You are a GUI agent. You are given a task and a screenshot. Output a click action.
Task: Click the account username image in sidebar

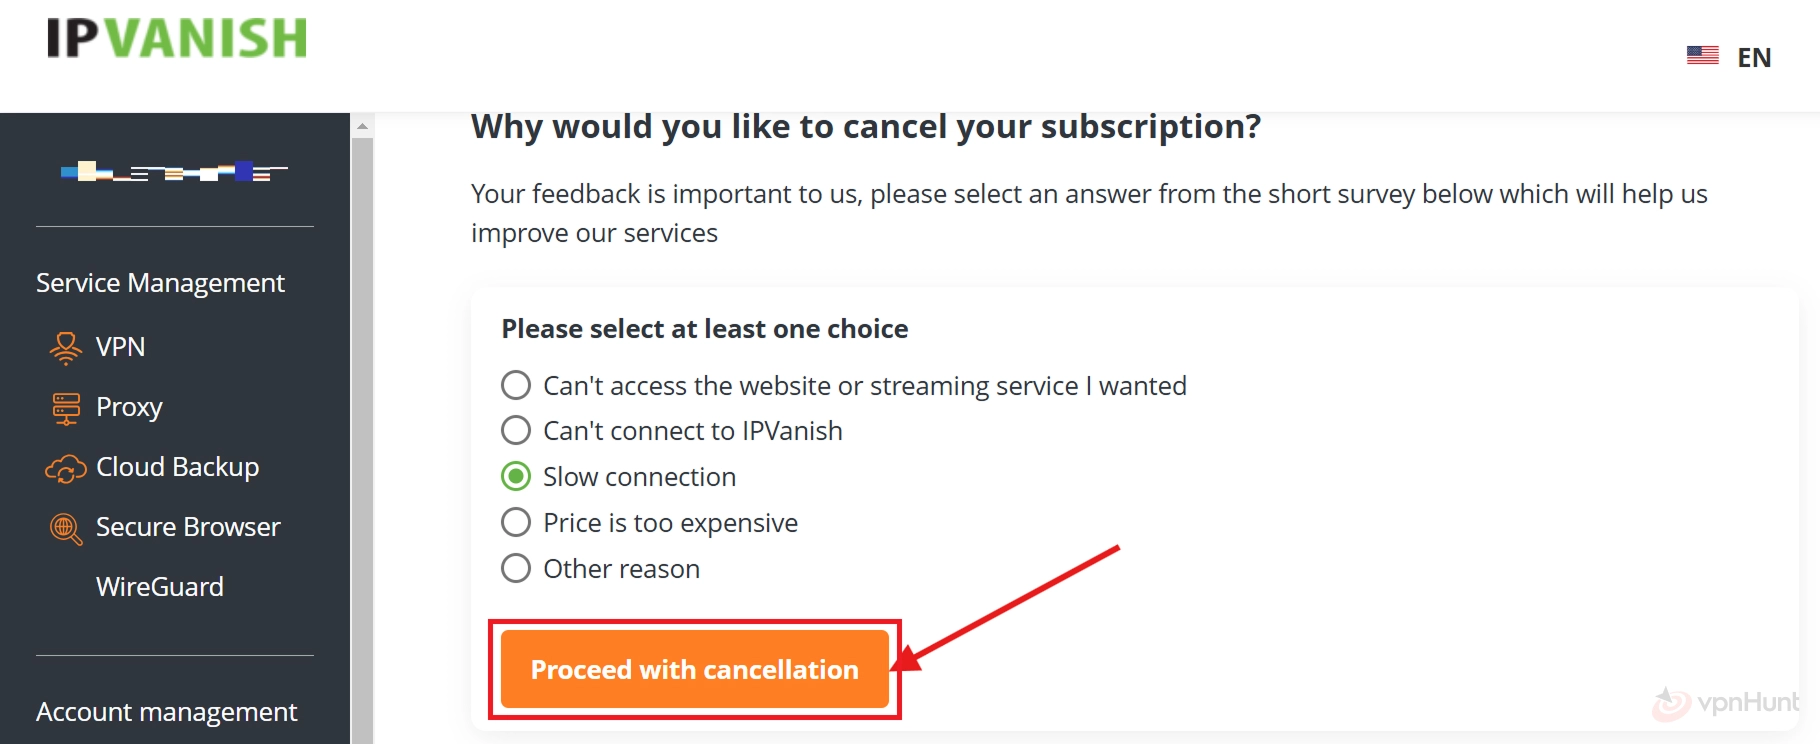click(174, 172)
